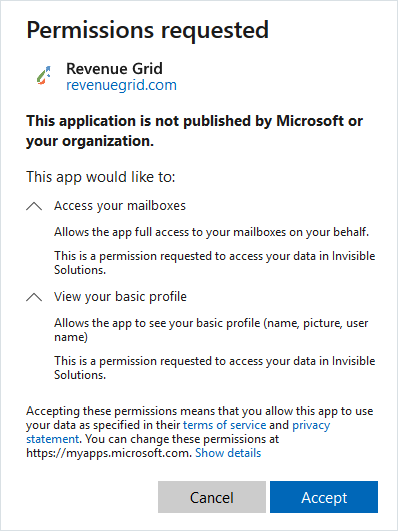The height and width of the screenshot is (531, 398).
Task: Click the Permissions requested heading
Action: (148, 30)
